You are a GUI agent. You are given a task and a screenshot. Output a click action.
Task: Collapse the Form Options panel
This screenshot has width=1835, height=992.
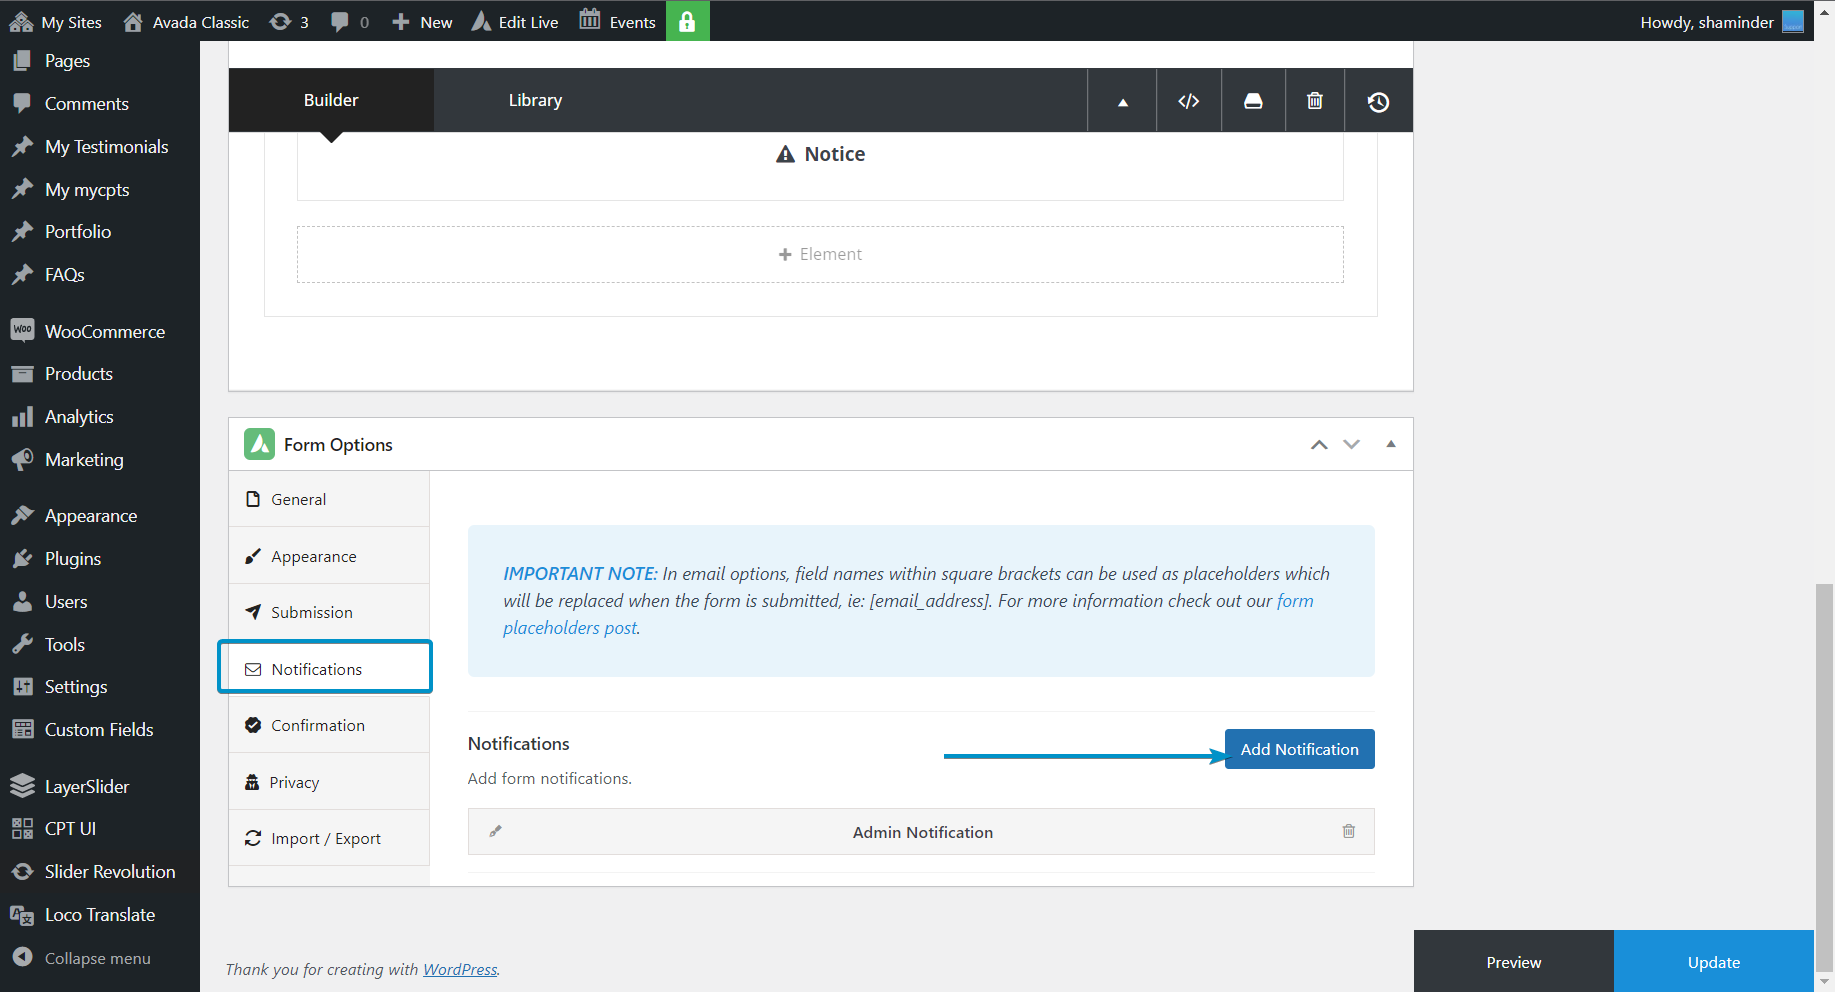pyautogui.click(x=1390, y=444)
